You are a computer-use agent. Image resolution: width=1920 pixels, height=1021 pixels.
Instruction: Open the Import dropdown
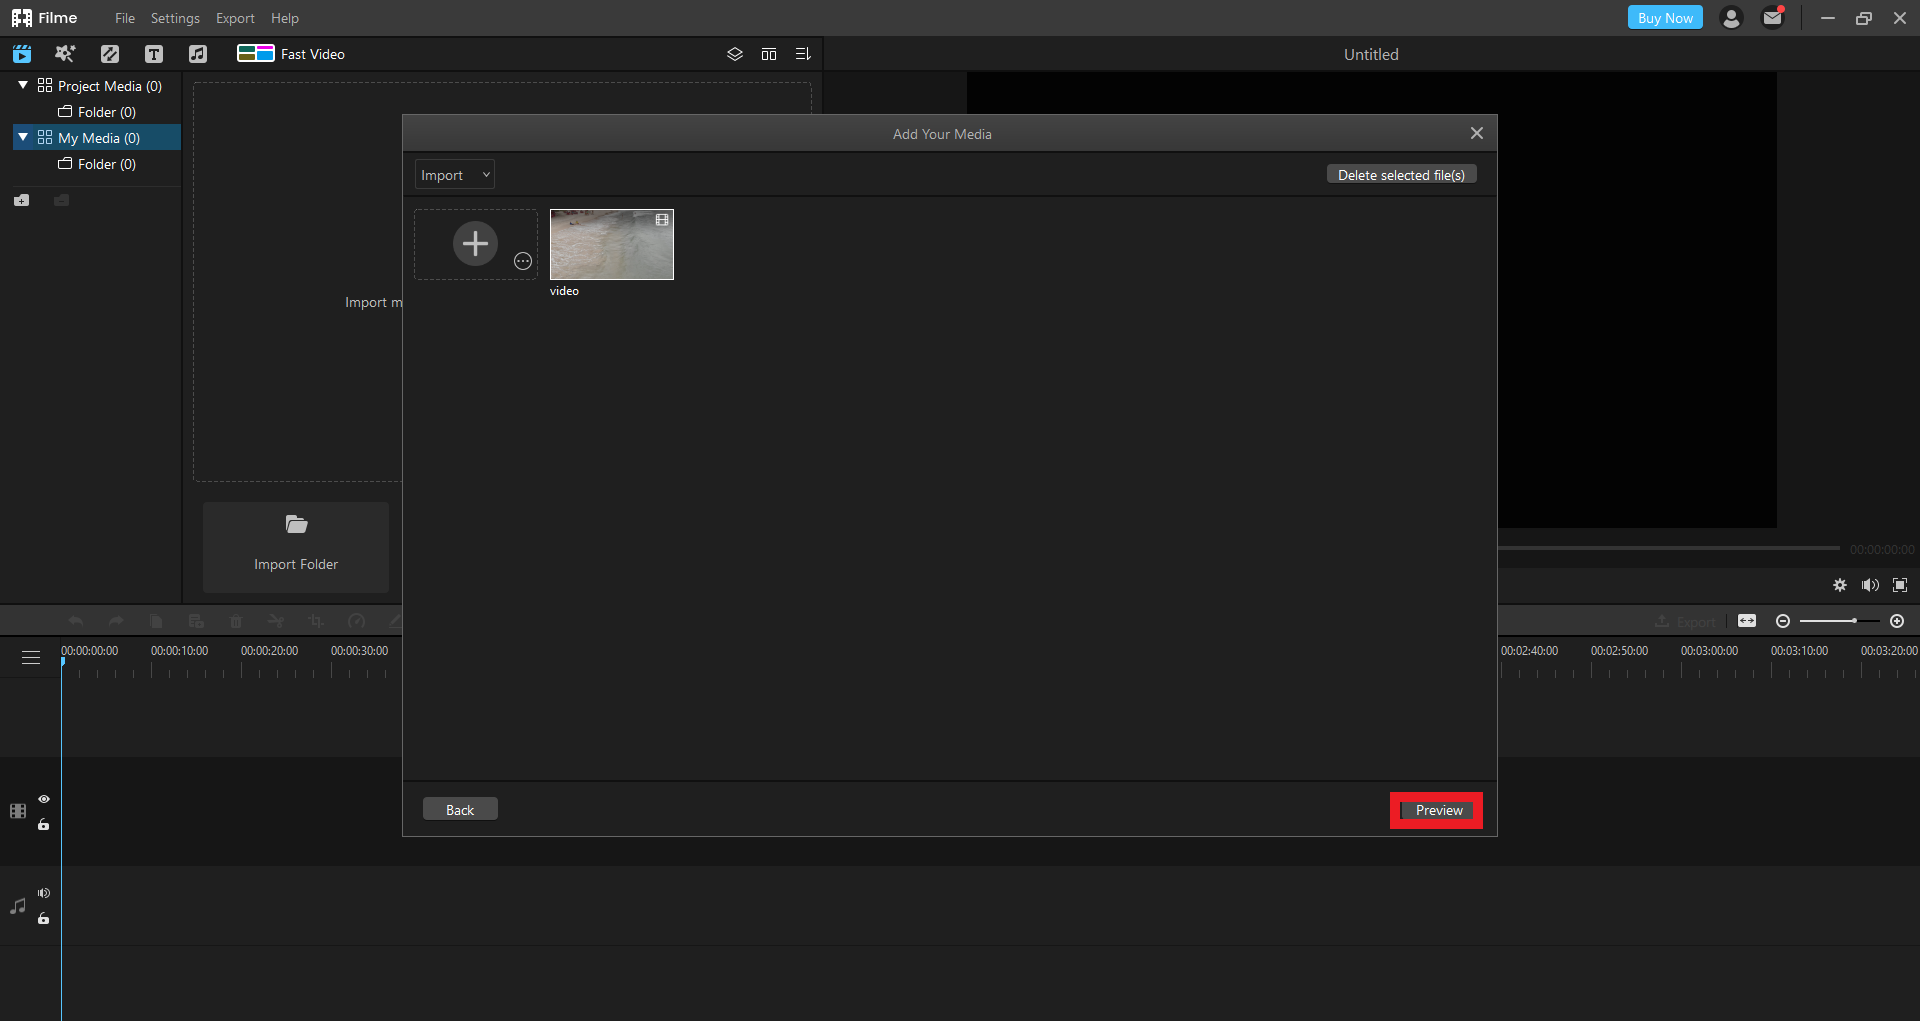coord(454,175)
